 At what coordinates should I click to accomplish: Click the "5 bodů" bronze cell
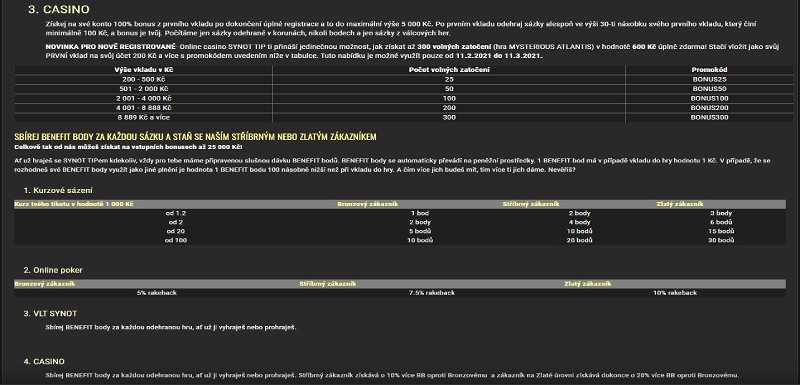tap(420, 232)
